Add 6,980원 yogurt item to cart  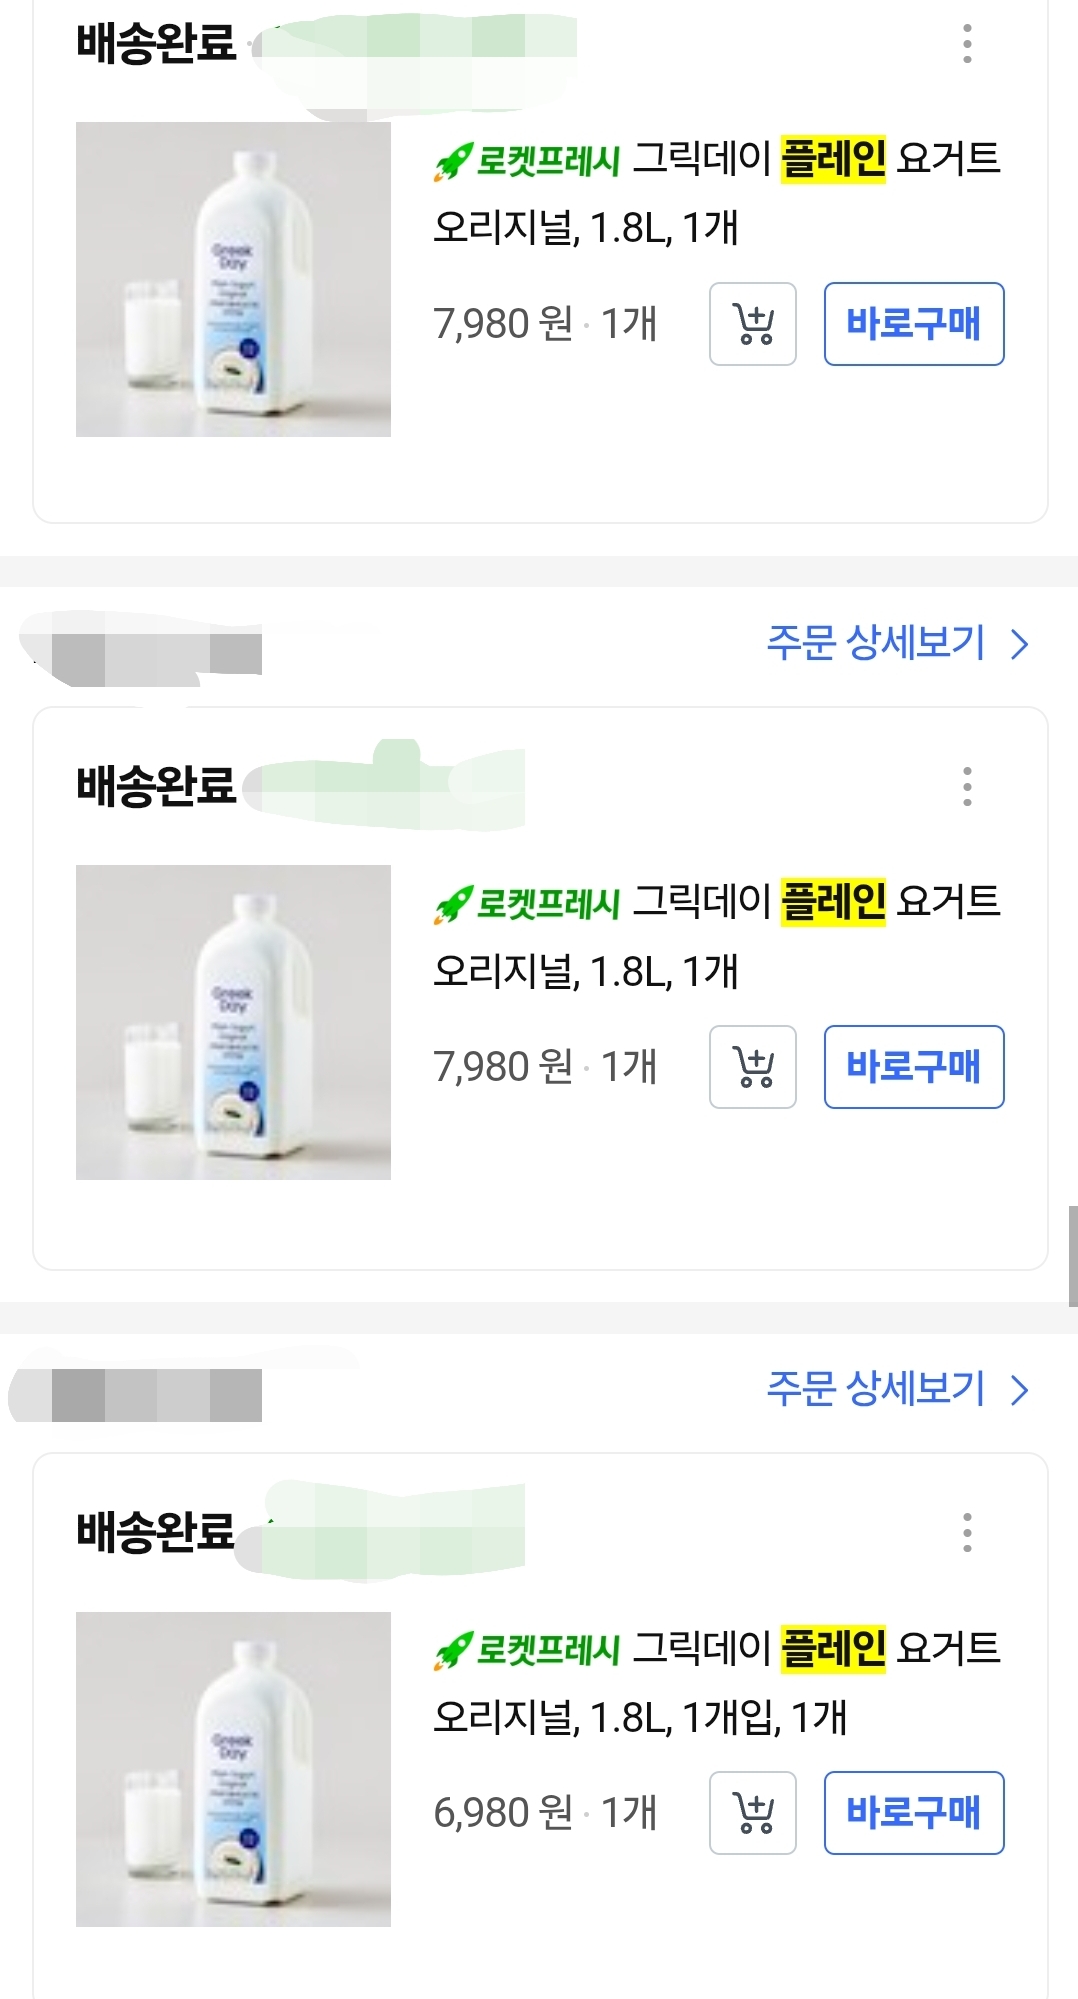coord(752,1813)
